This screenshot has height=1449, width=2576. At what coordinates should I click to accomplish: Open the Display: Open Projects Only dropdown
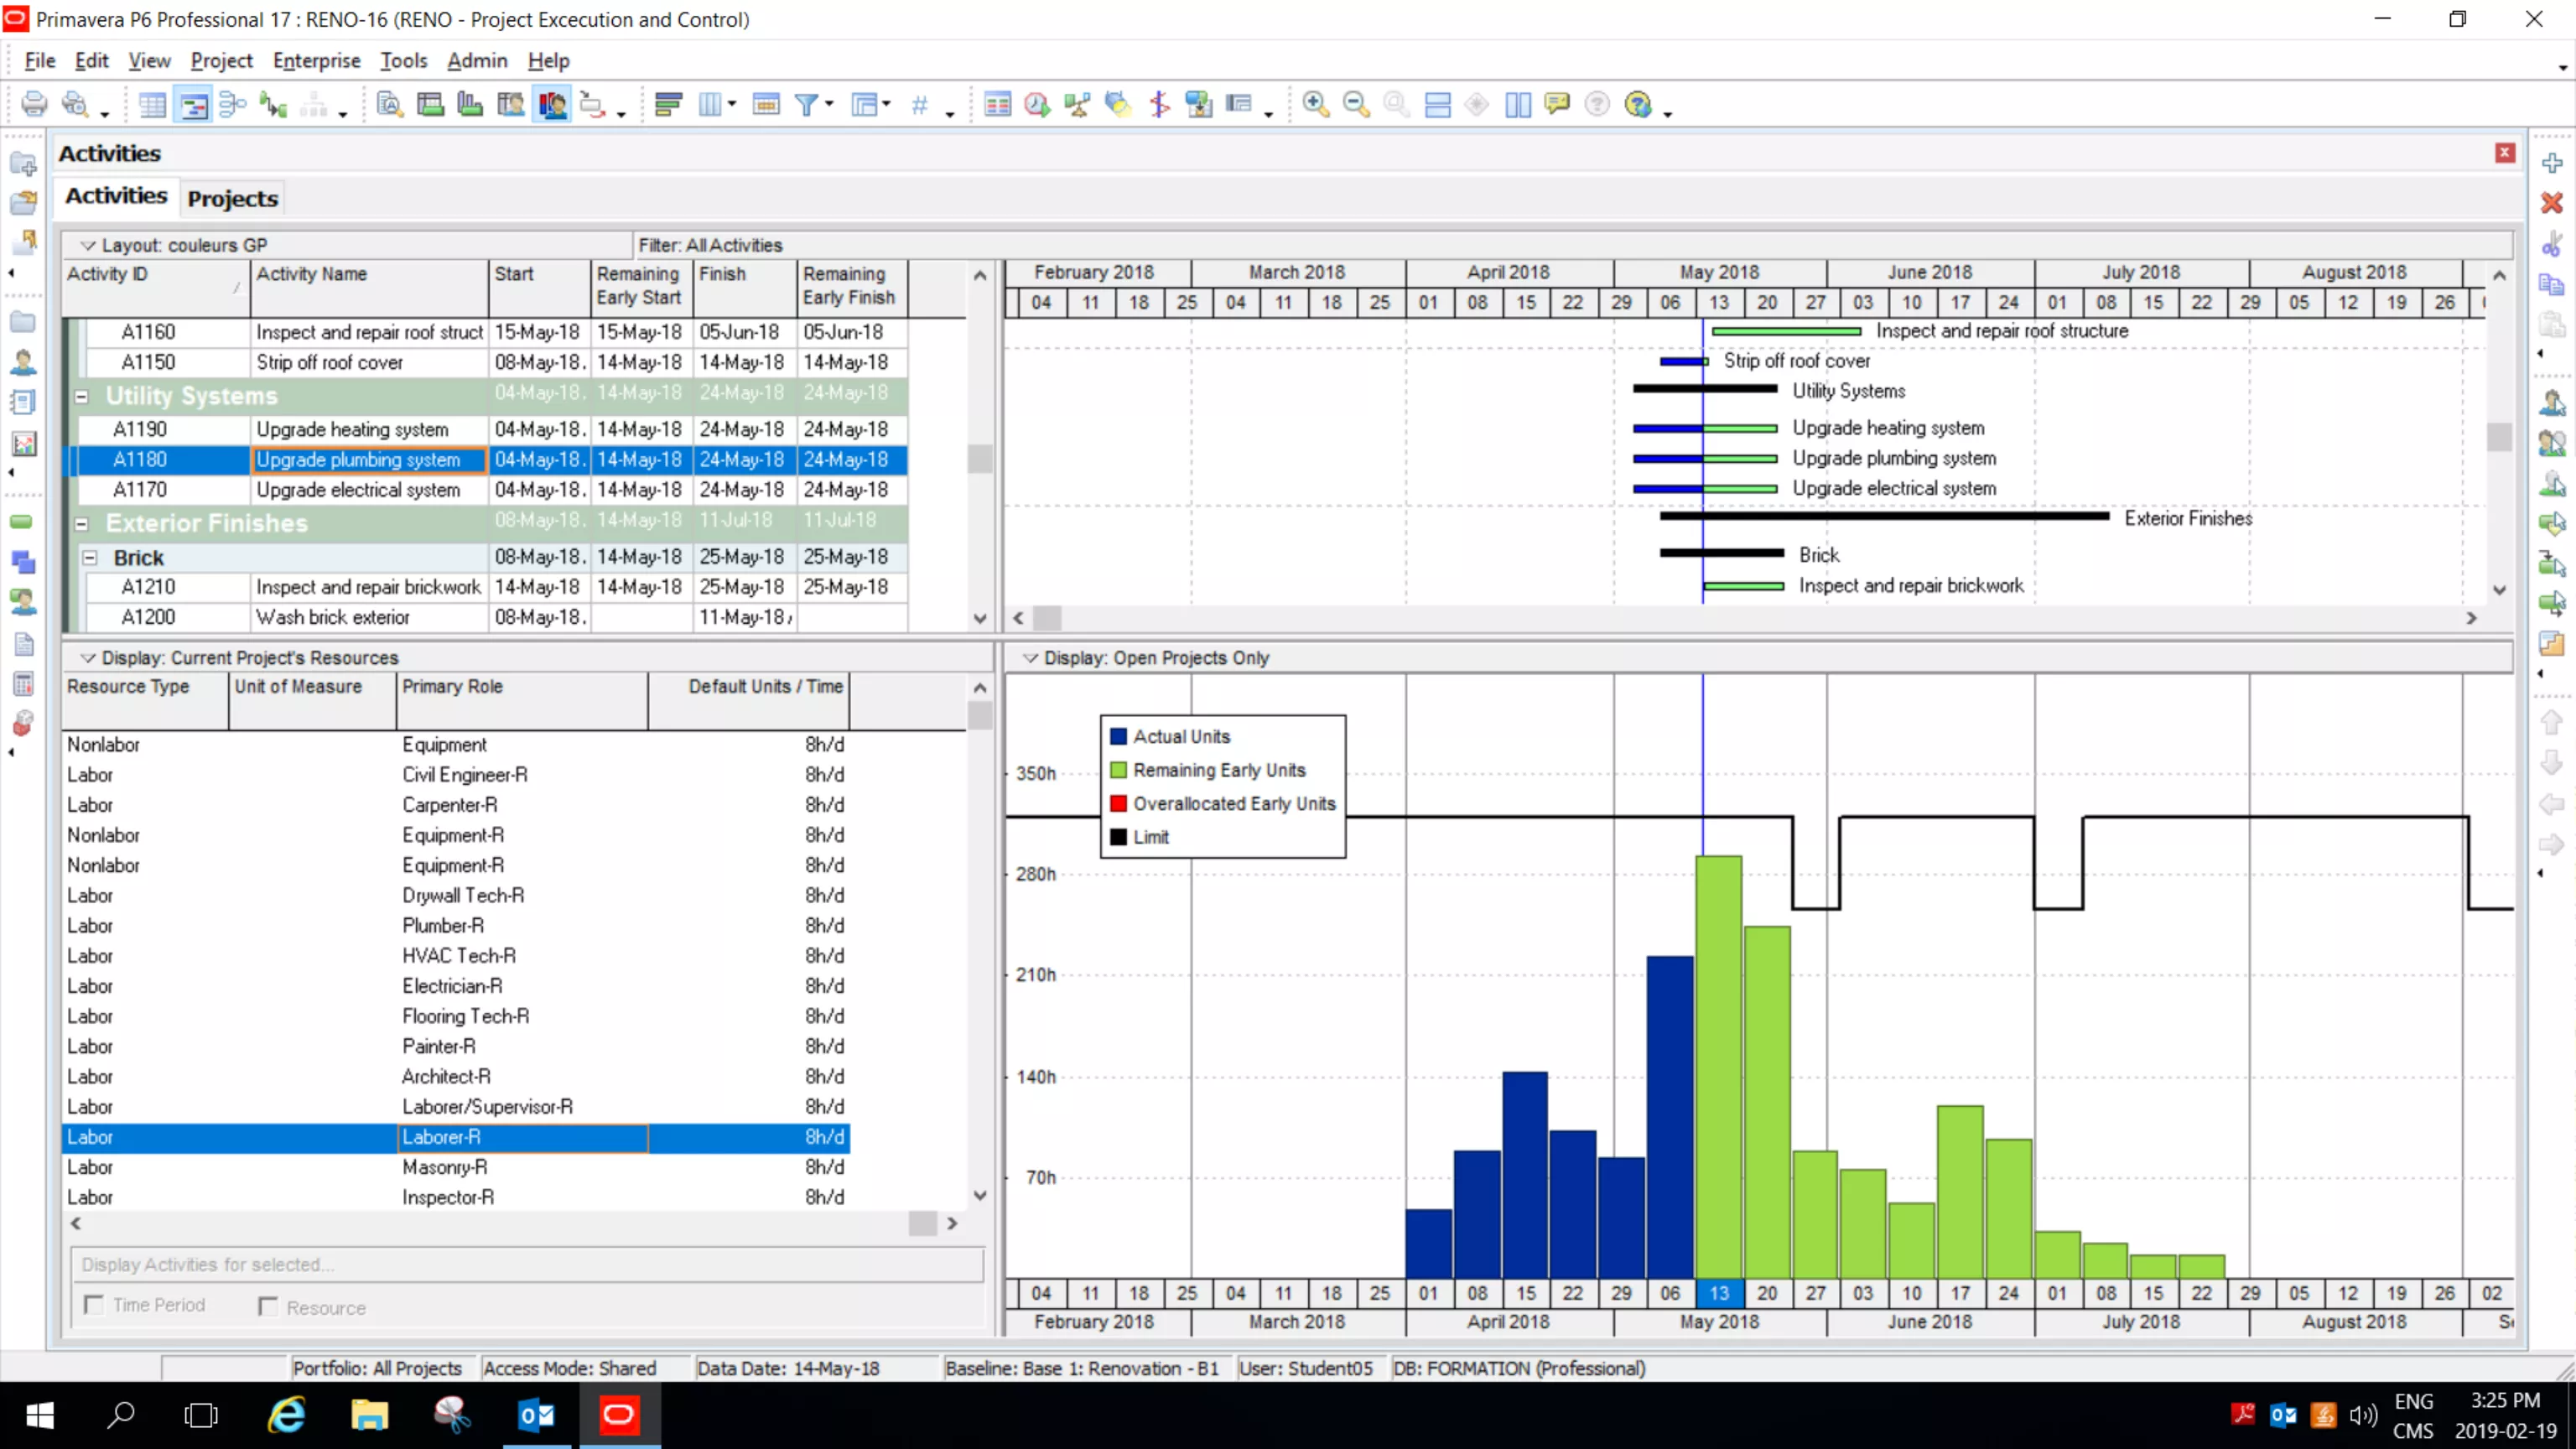pos(1030,658)
